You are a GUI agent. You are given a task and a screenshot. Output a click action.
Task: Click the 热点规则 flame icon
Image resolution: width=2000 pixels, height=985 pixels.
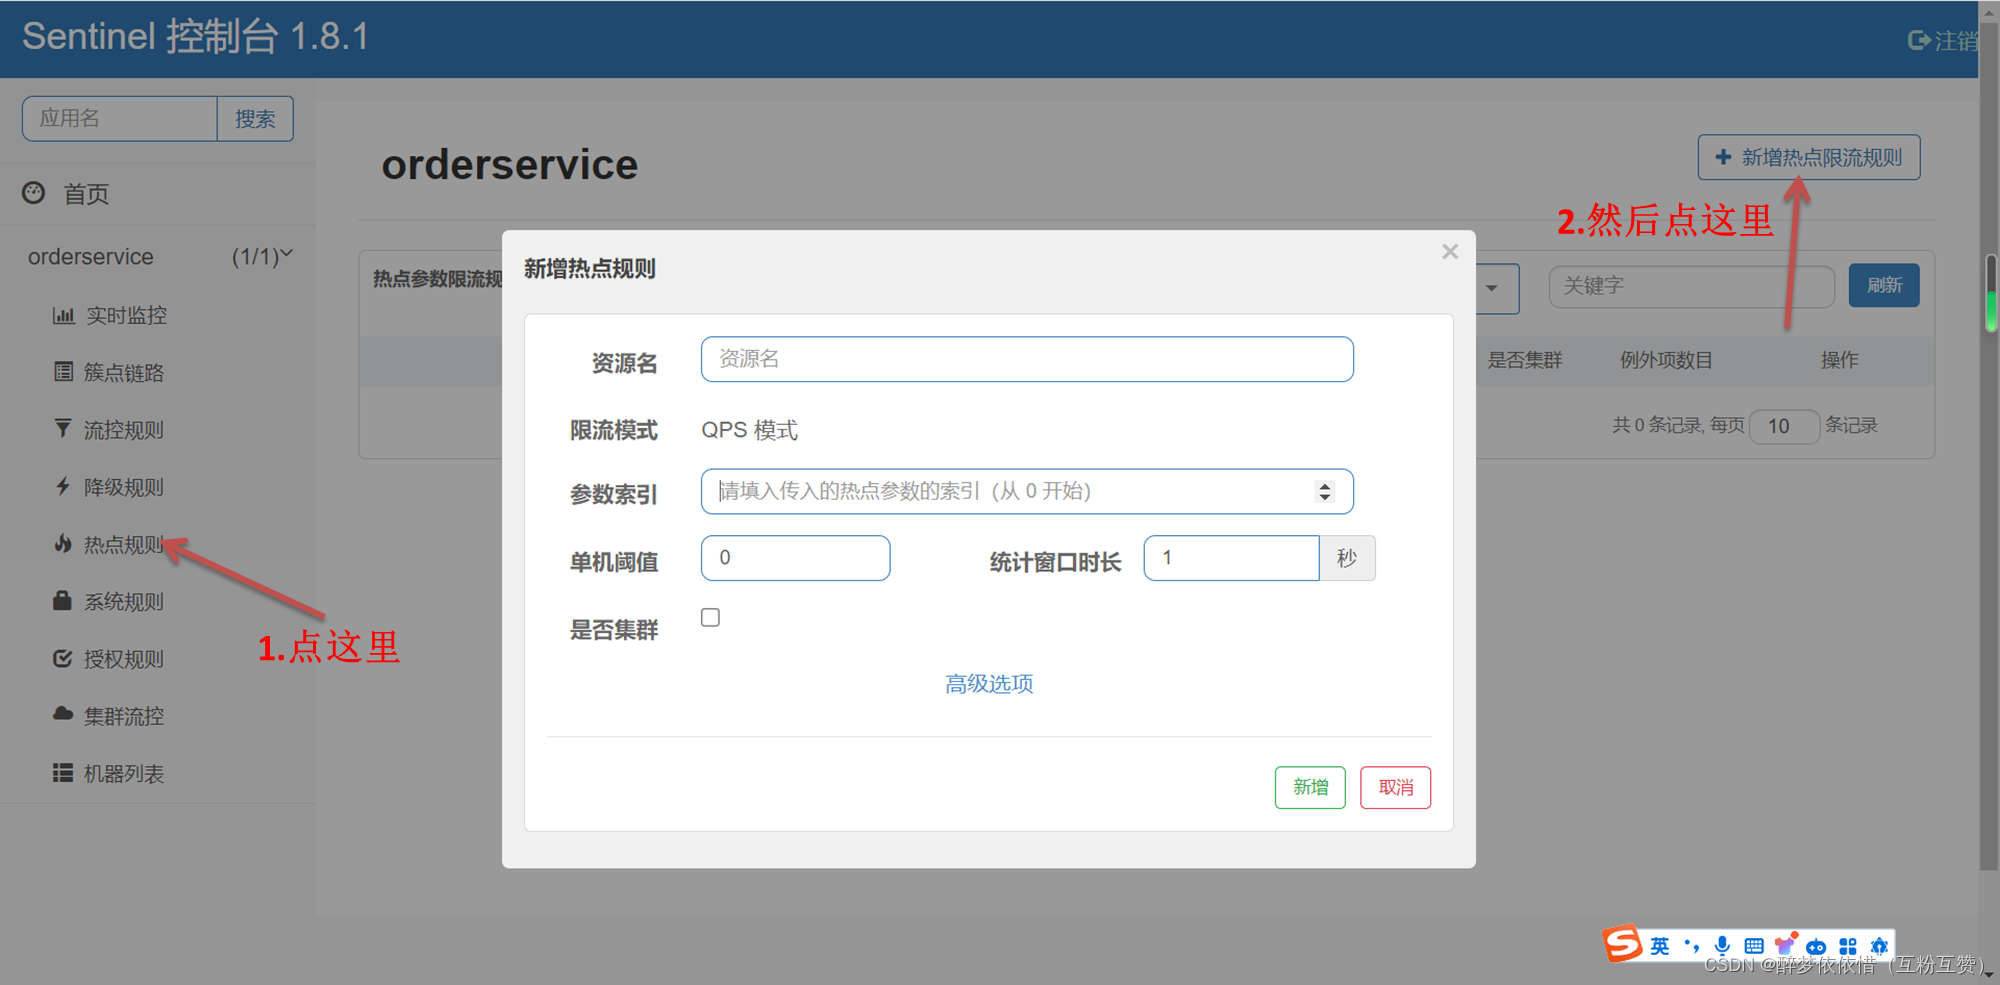[63, 543]
